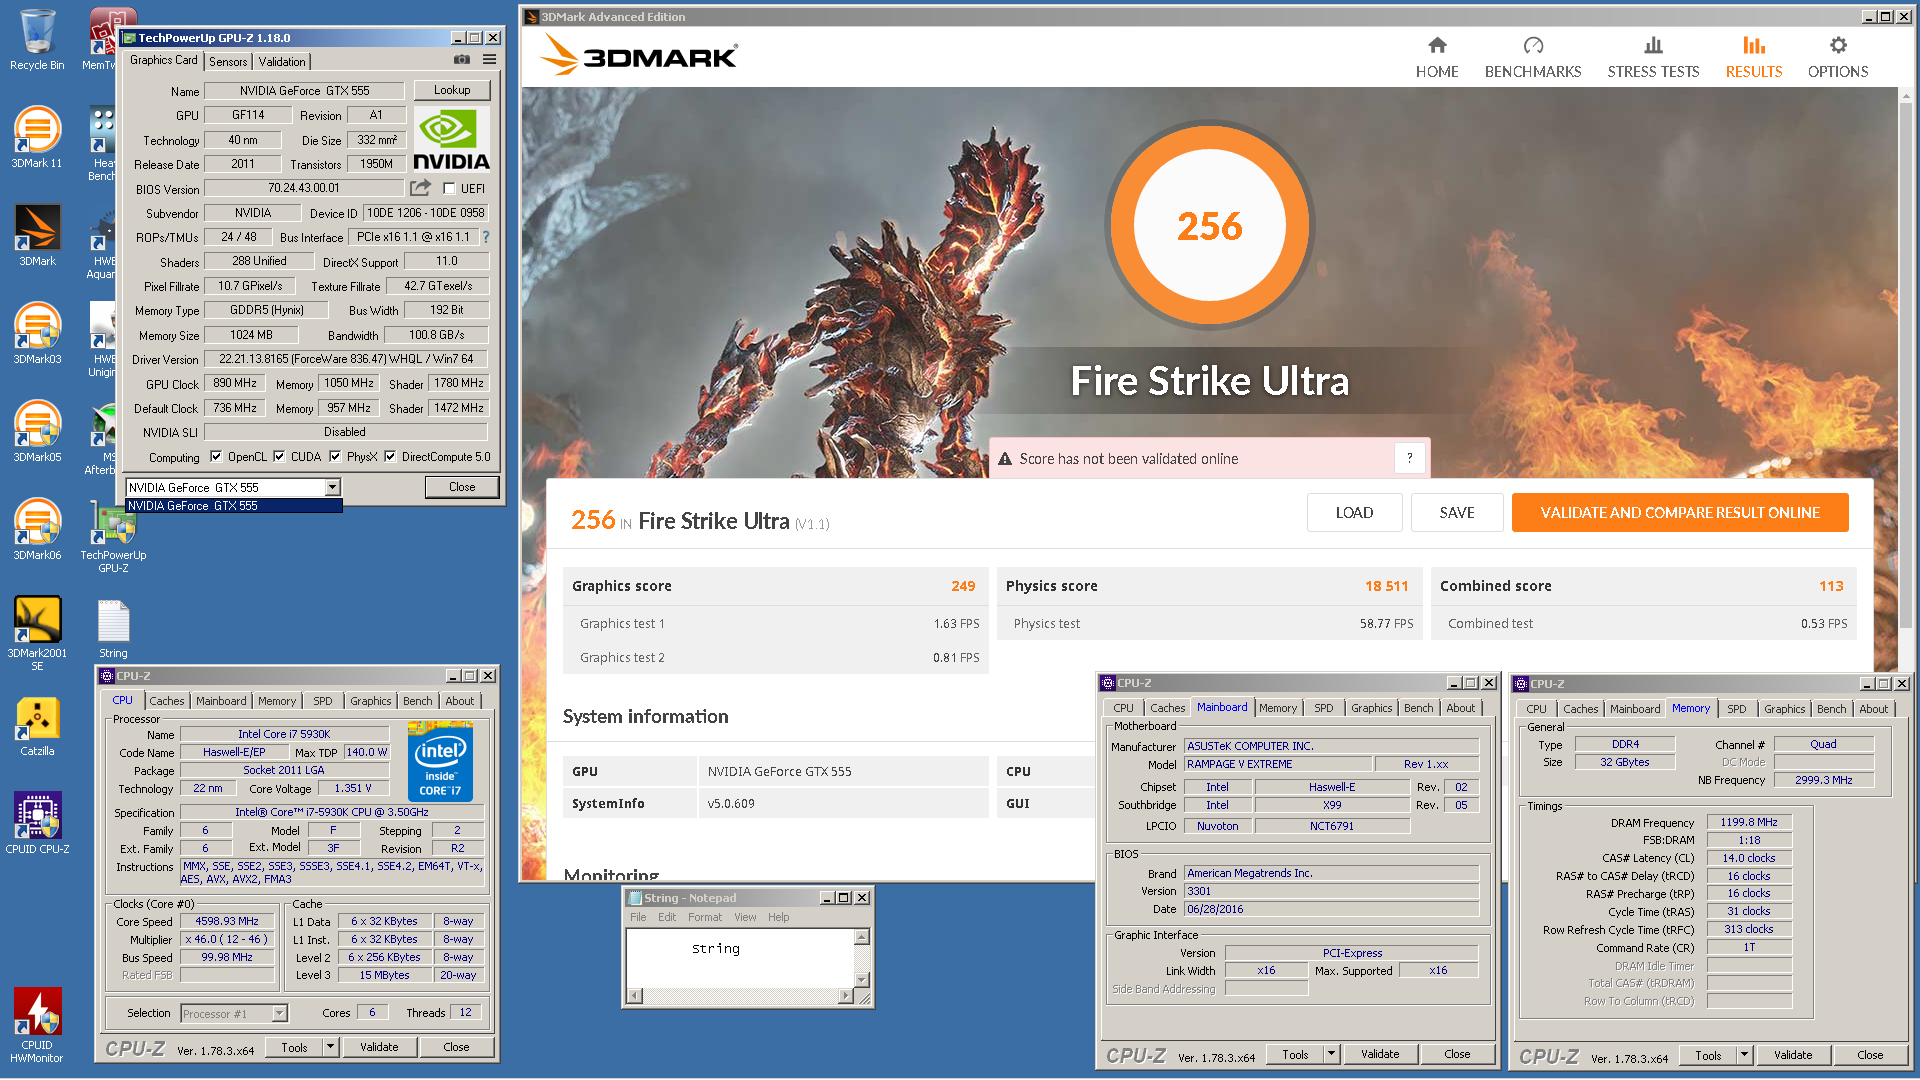
Task: Click the Notepad horizontal scrollbar
Action: click(x=740, y=996)
